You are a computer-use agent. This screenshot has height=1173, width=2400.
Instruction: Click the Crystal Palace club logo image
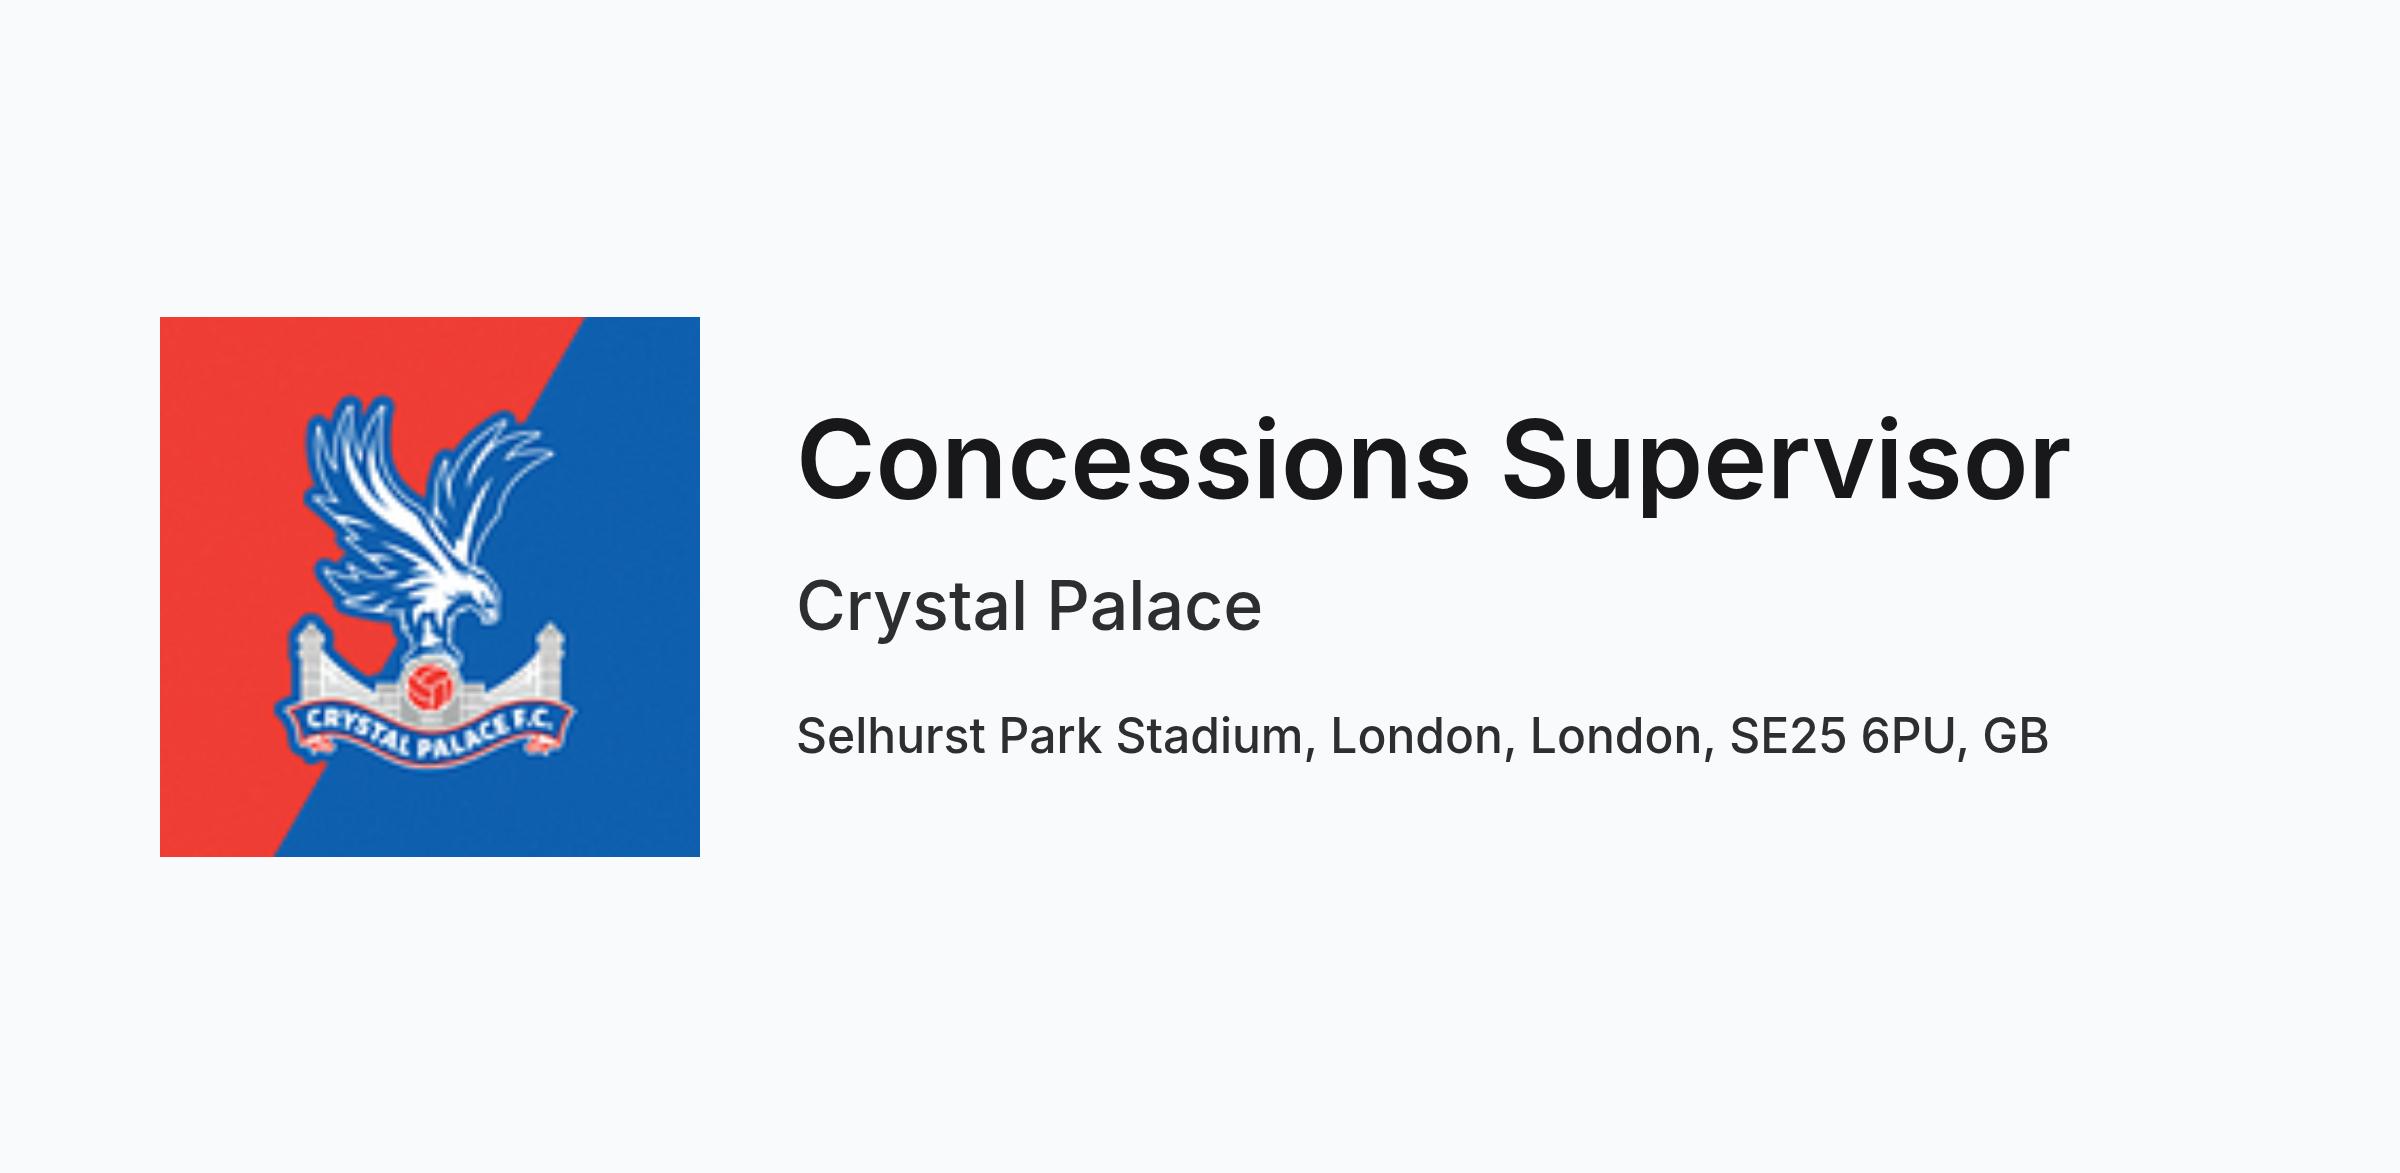[430, 587]
